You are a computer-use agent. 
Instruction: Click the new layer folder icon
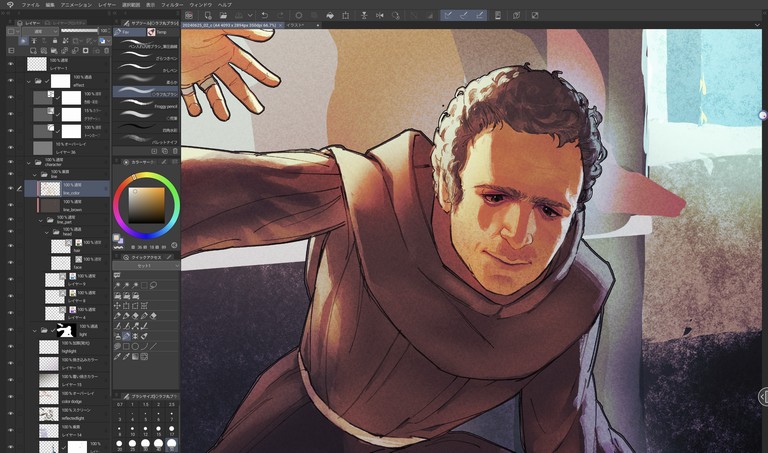click(x=54, y=51)
